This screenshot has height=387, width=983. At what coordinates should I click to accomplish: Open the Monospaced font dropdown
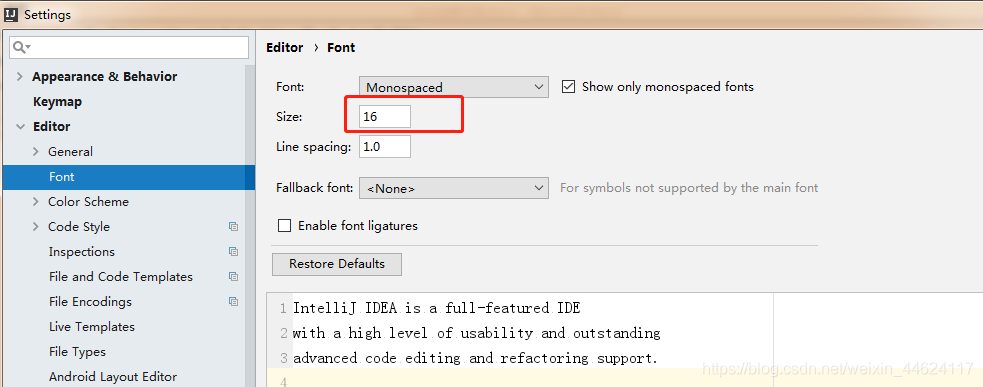pos(454,87)
